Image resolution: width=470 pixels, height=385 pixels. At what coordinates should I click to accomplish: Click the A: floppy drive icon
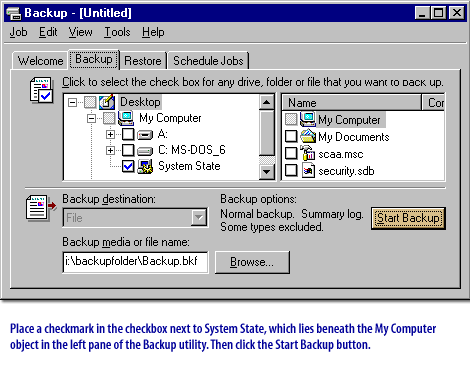tap(145, 134)
